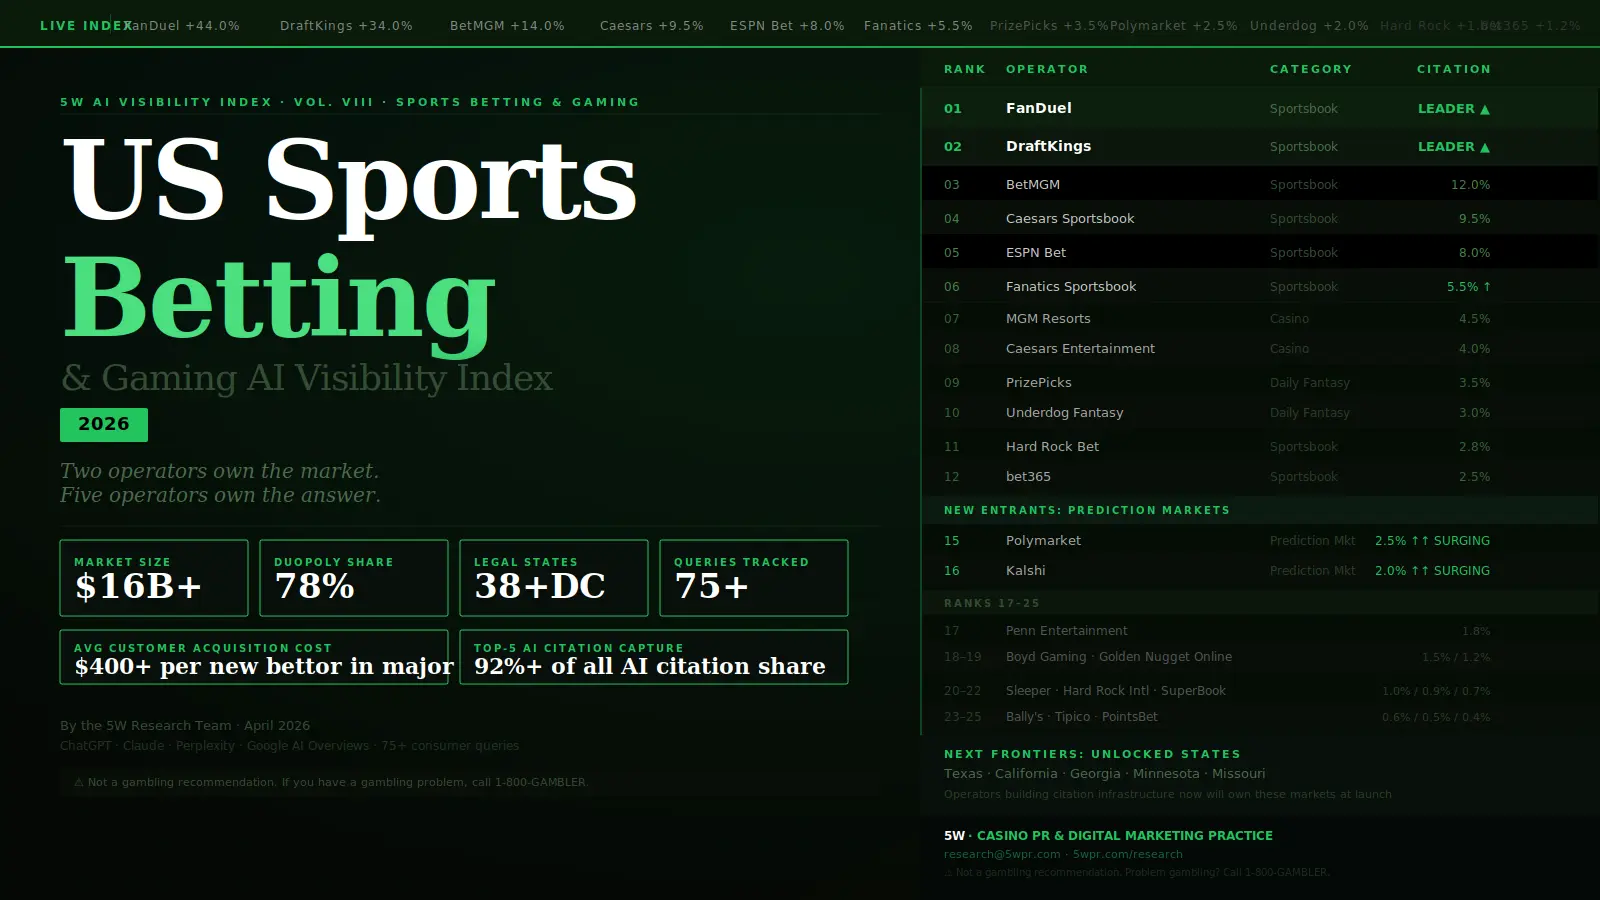Screen dimensions: 1600x900
Task: Click Bally's · Tipico · PointsBet row
Action: (1082, 717)
